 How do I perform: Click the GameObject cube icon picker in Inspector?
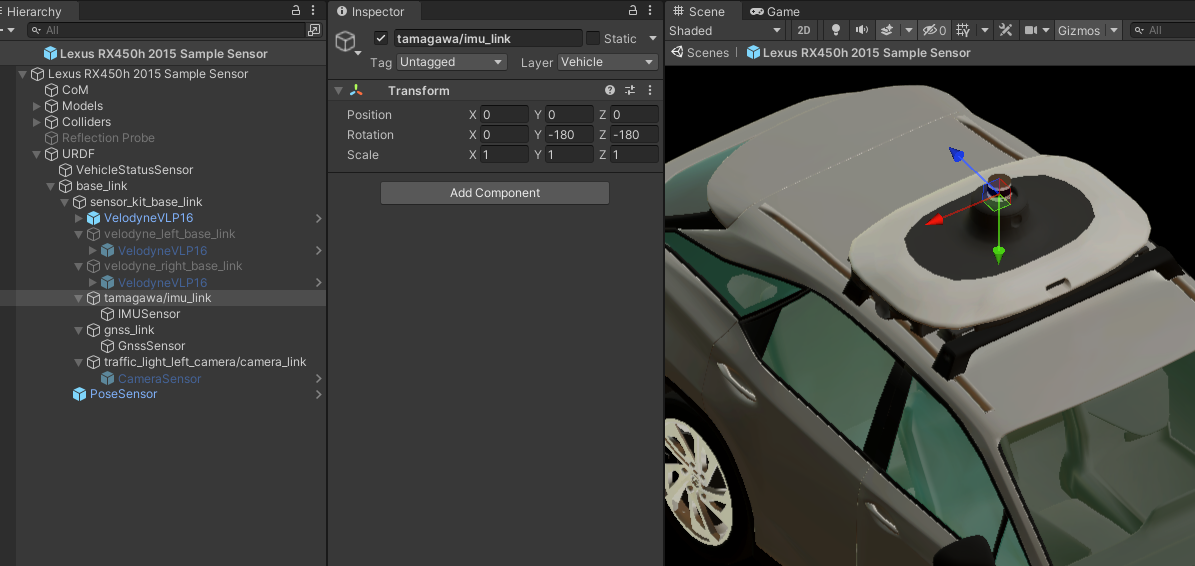coord(346,42)
